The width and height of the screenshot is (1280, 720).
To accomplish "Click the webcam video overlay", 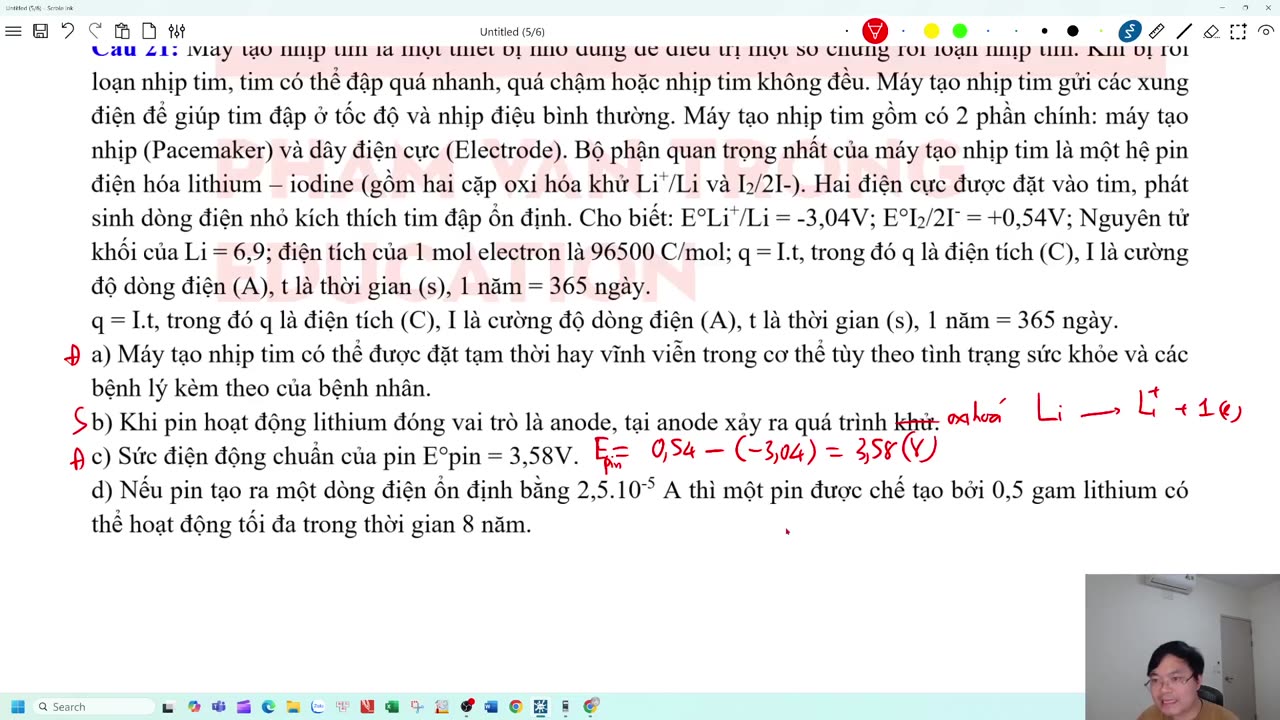I will (1182, 647).
